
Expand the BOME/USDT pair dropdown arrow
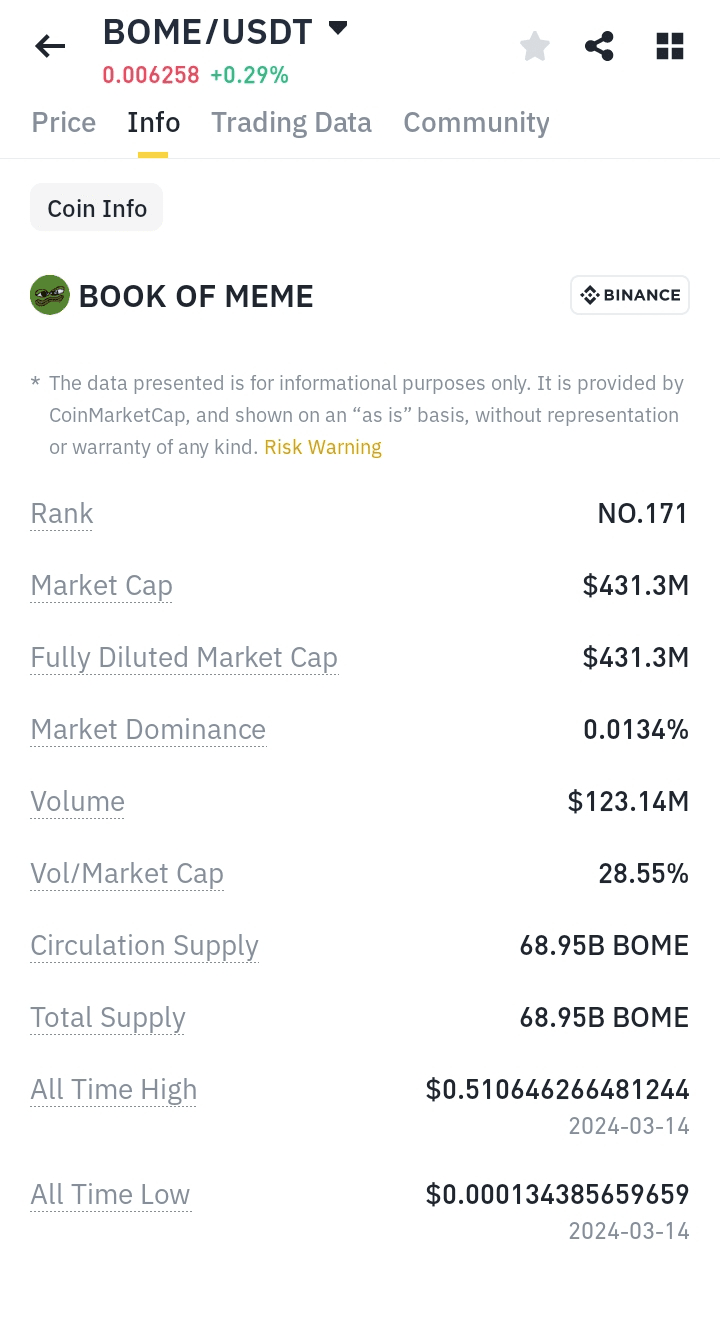pos(338,28)
